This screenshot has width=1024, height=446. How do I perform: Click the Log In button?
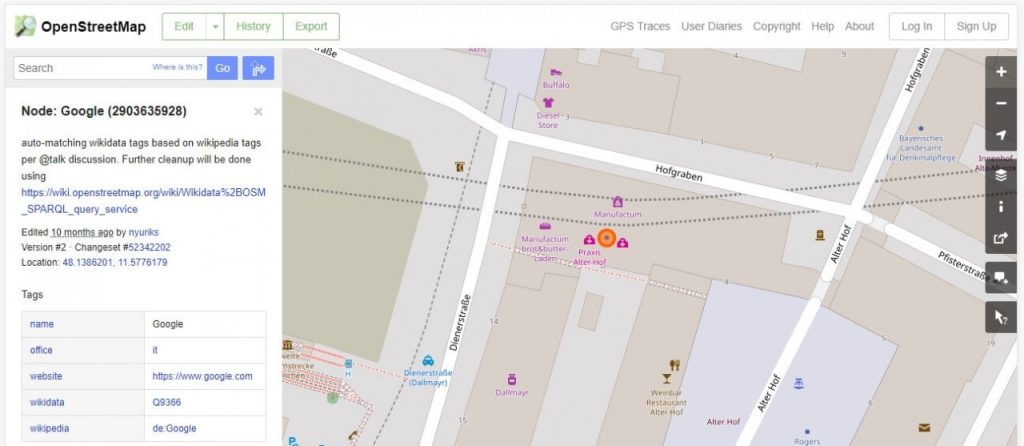click(917, 26)
